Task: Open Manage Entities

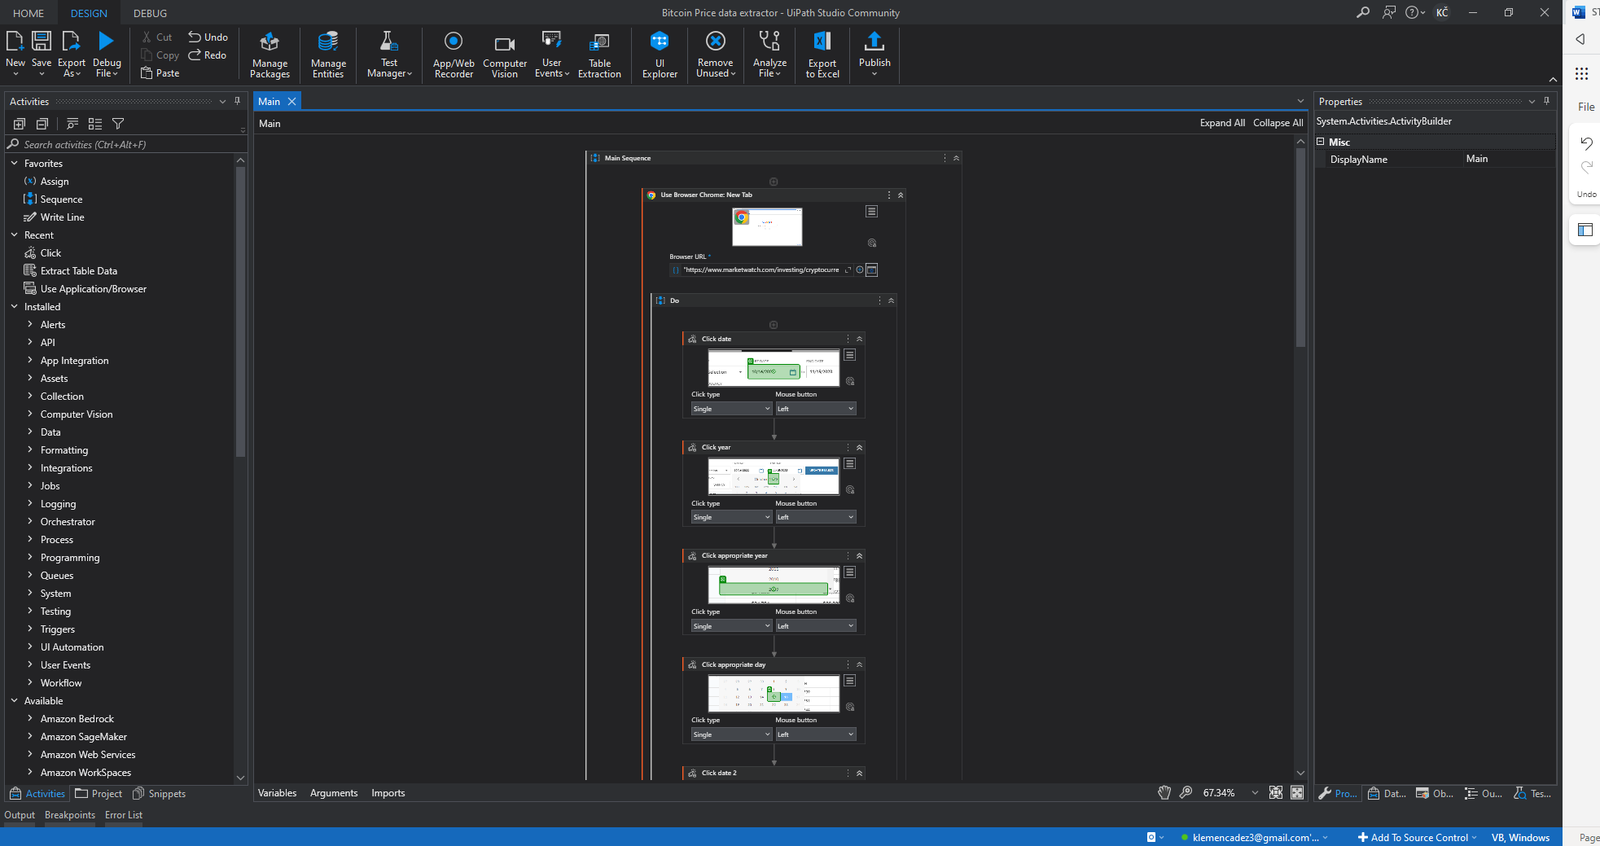Action: click(328, 55)
